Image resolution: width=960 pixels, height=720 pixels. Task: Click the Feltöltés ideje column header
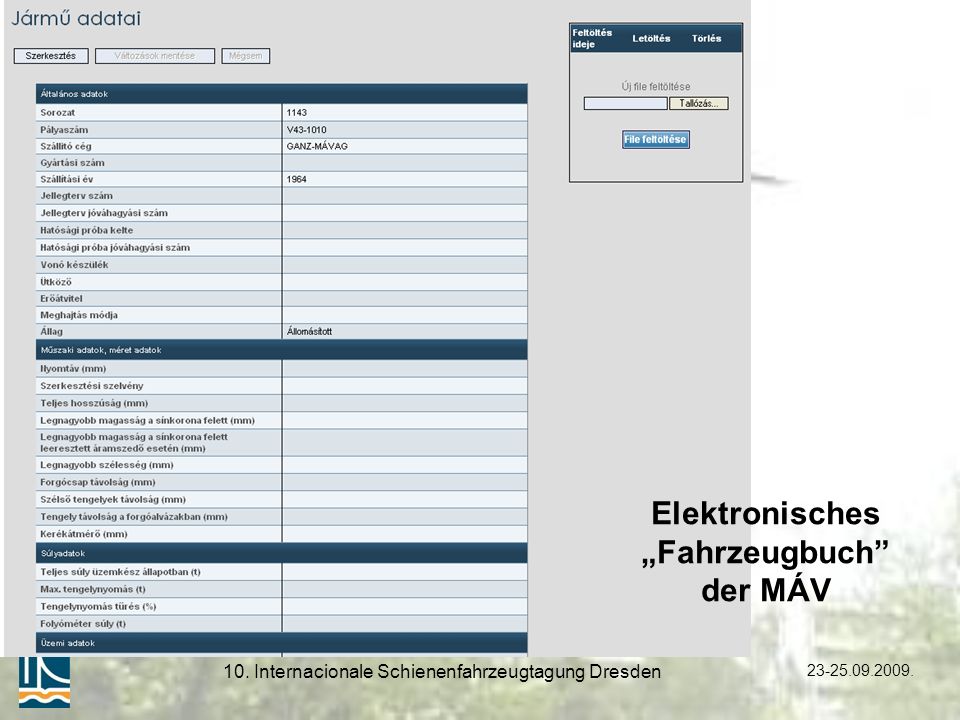click(592, 38)
